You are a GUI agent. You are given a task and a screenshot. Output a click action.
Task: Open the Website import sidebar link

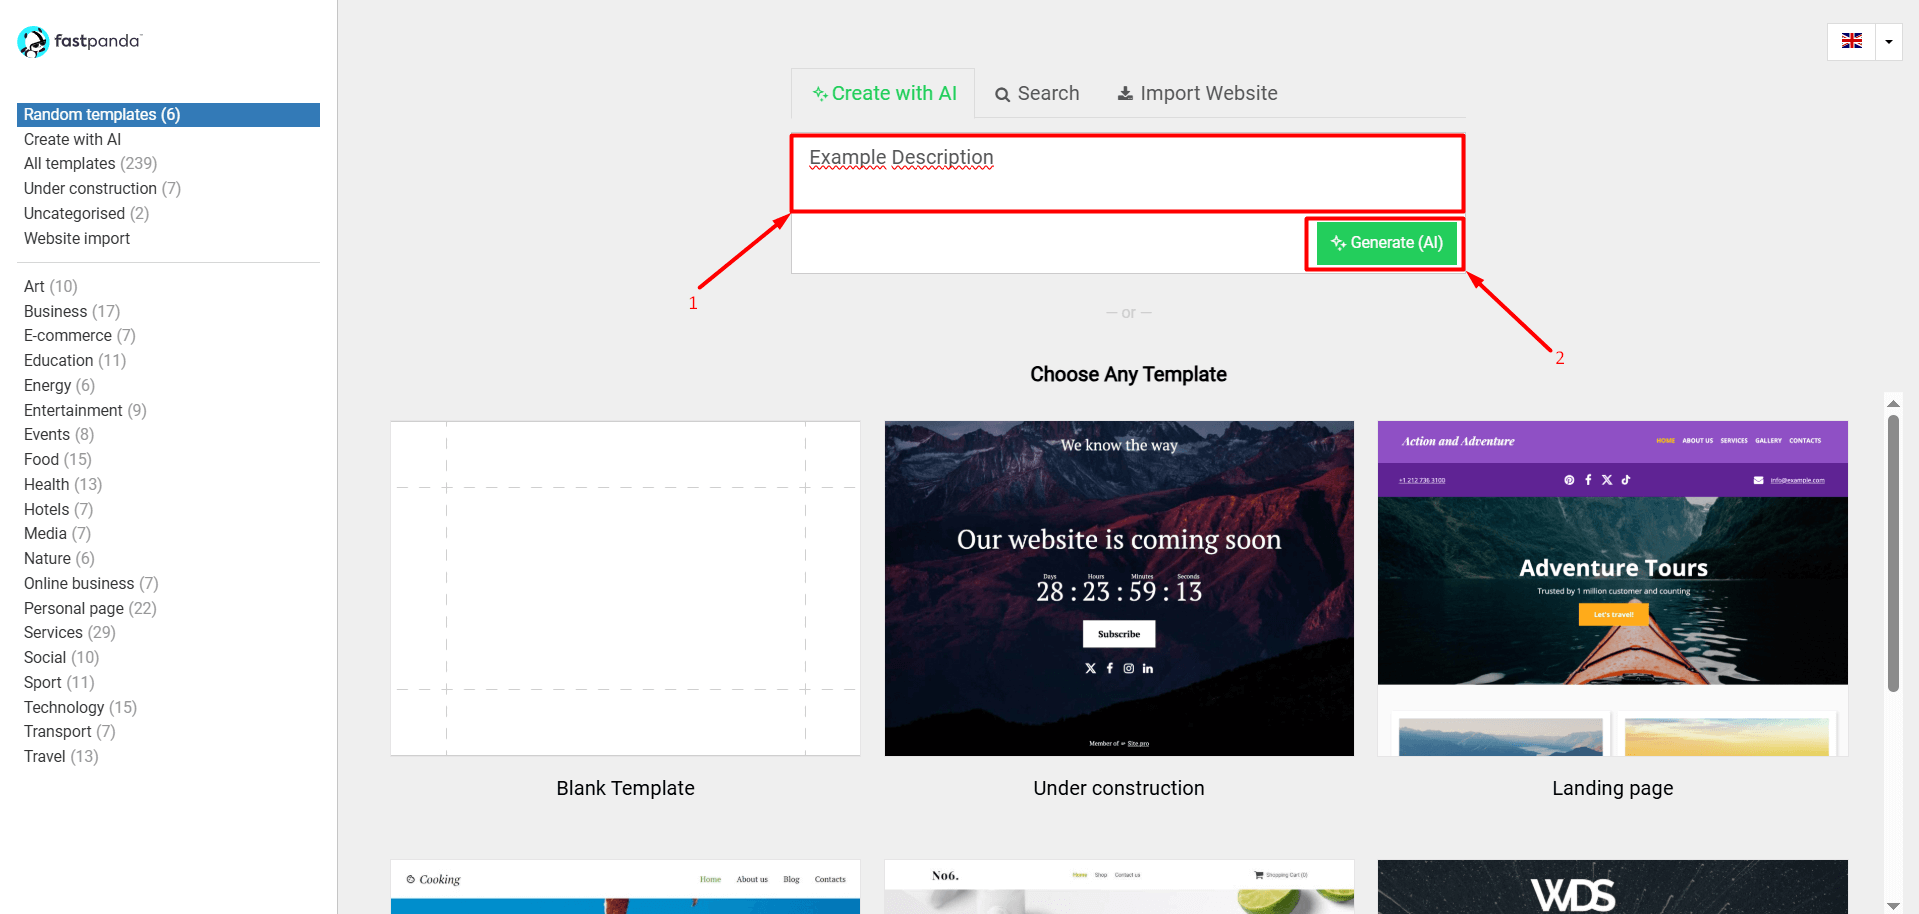(x=77, y=239)
